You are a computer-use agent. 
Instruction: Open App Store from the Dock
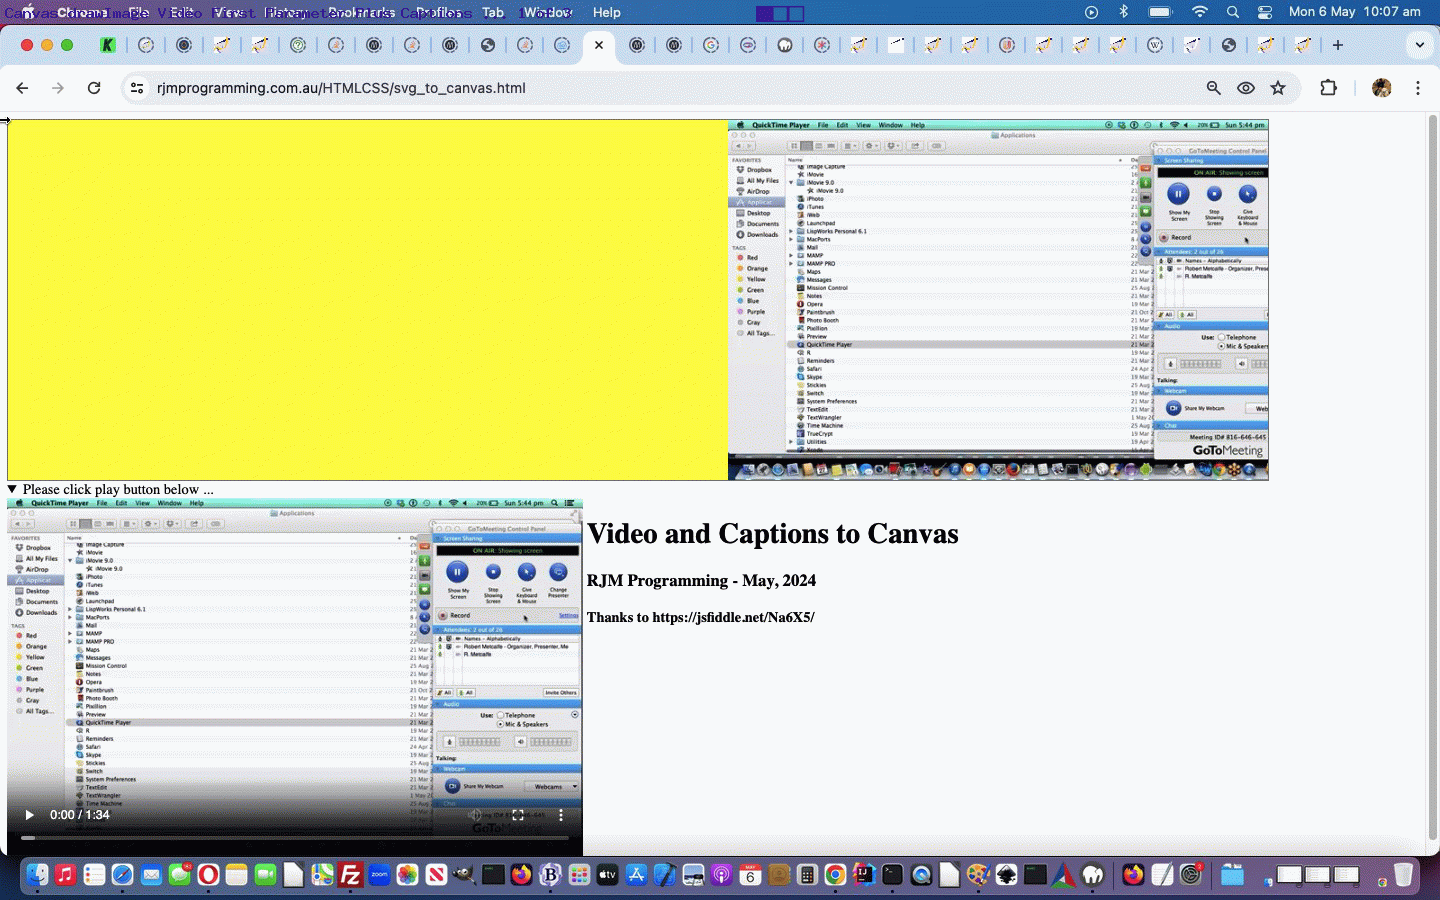[636, 875]
